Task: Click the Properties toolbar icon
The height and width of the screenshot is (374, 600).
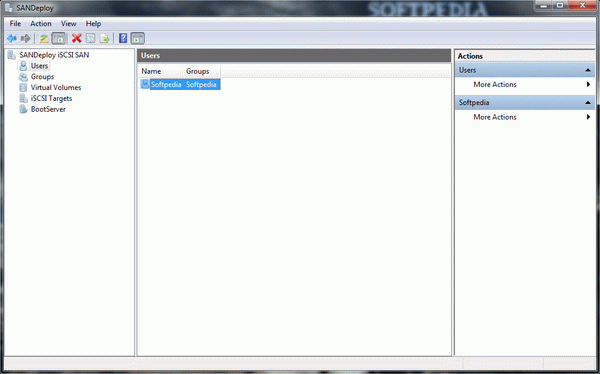Action: click(x=90, y=38)
